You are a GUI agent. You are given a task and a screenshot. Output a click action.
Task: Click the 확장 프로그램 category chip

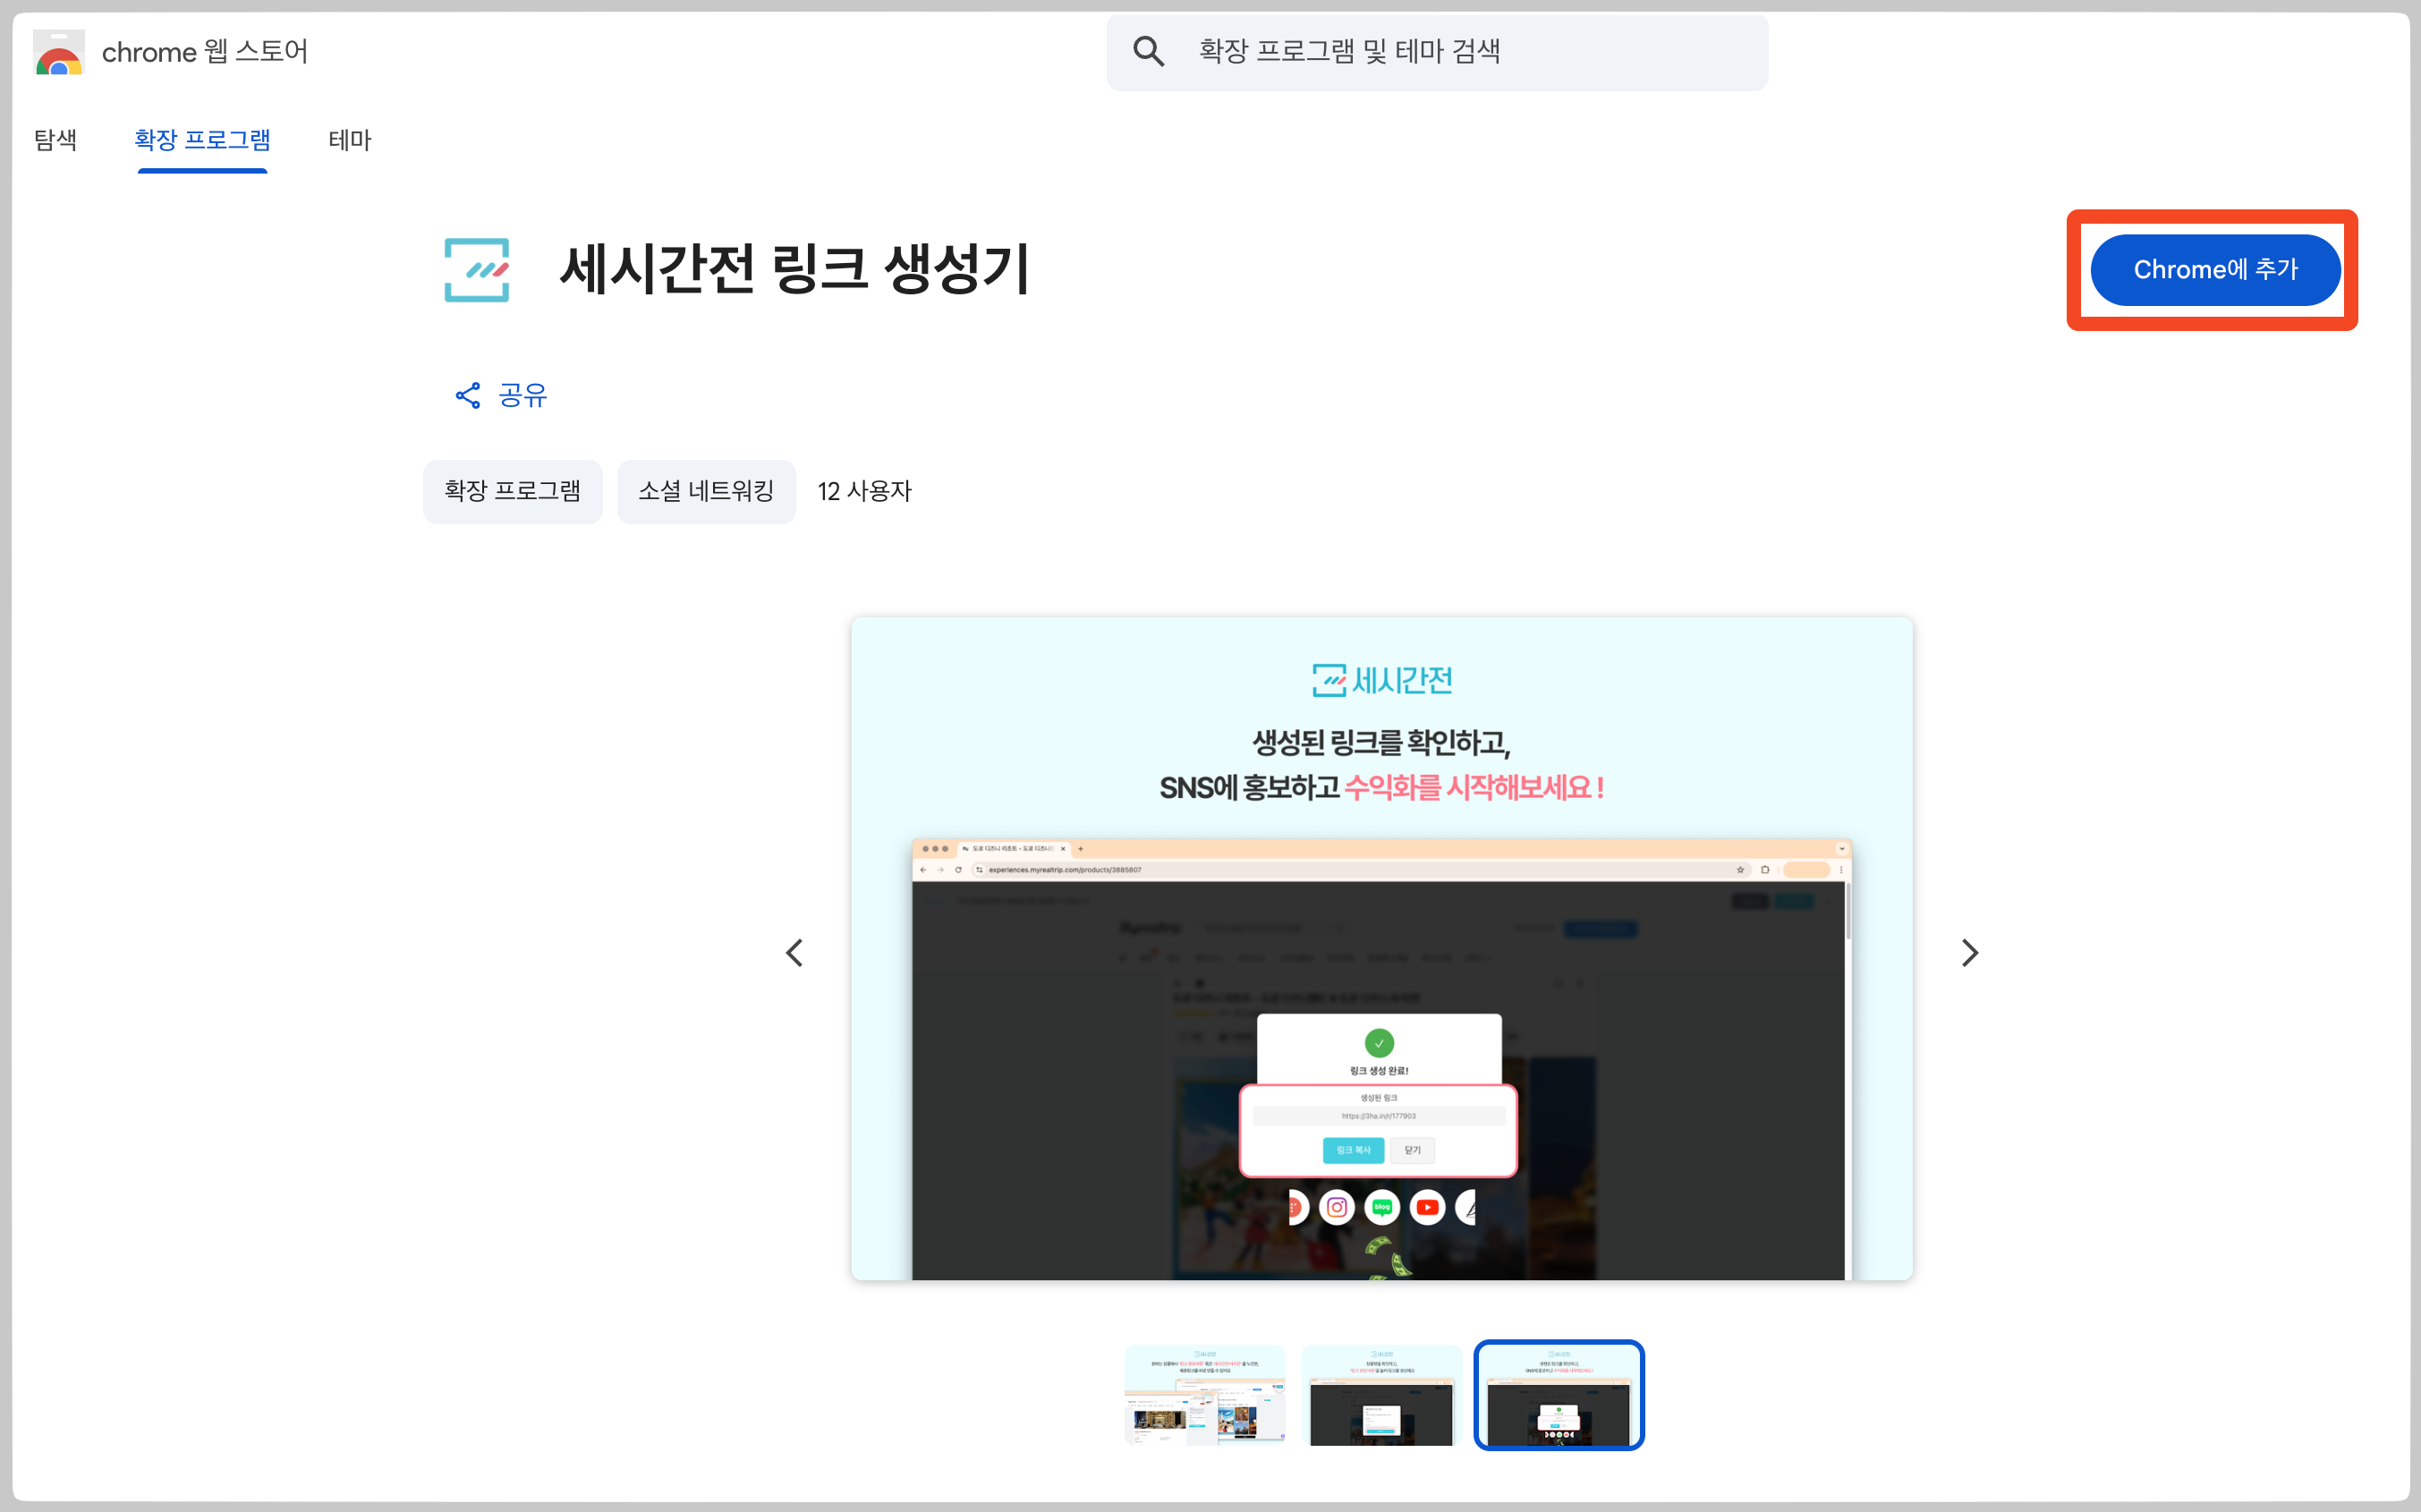(x=513, y=492)
